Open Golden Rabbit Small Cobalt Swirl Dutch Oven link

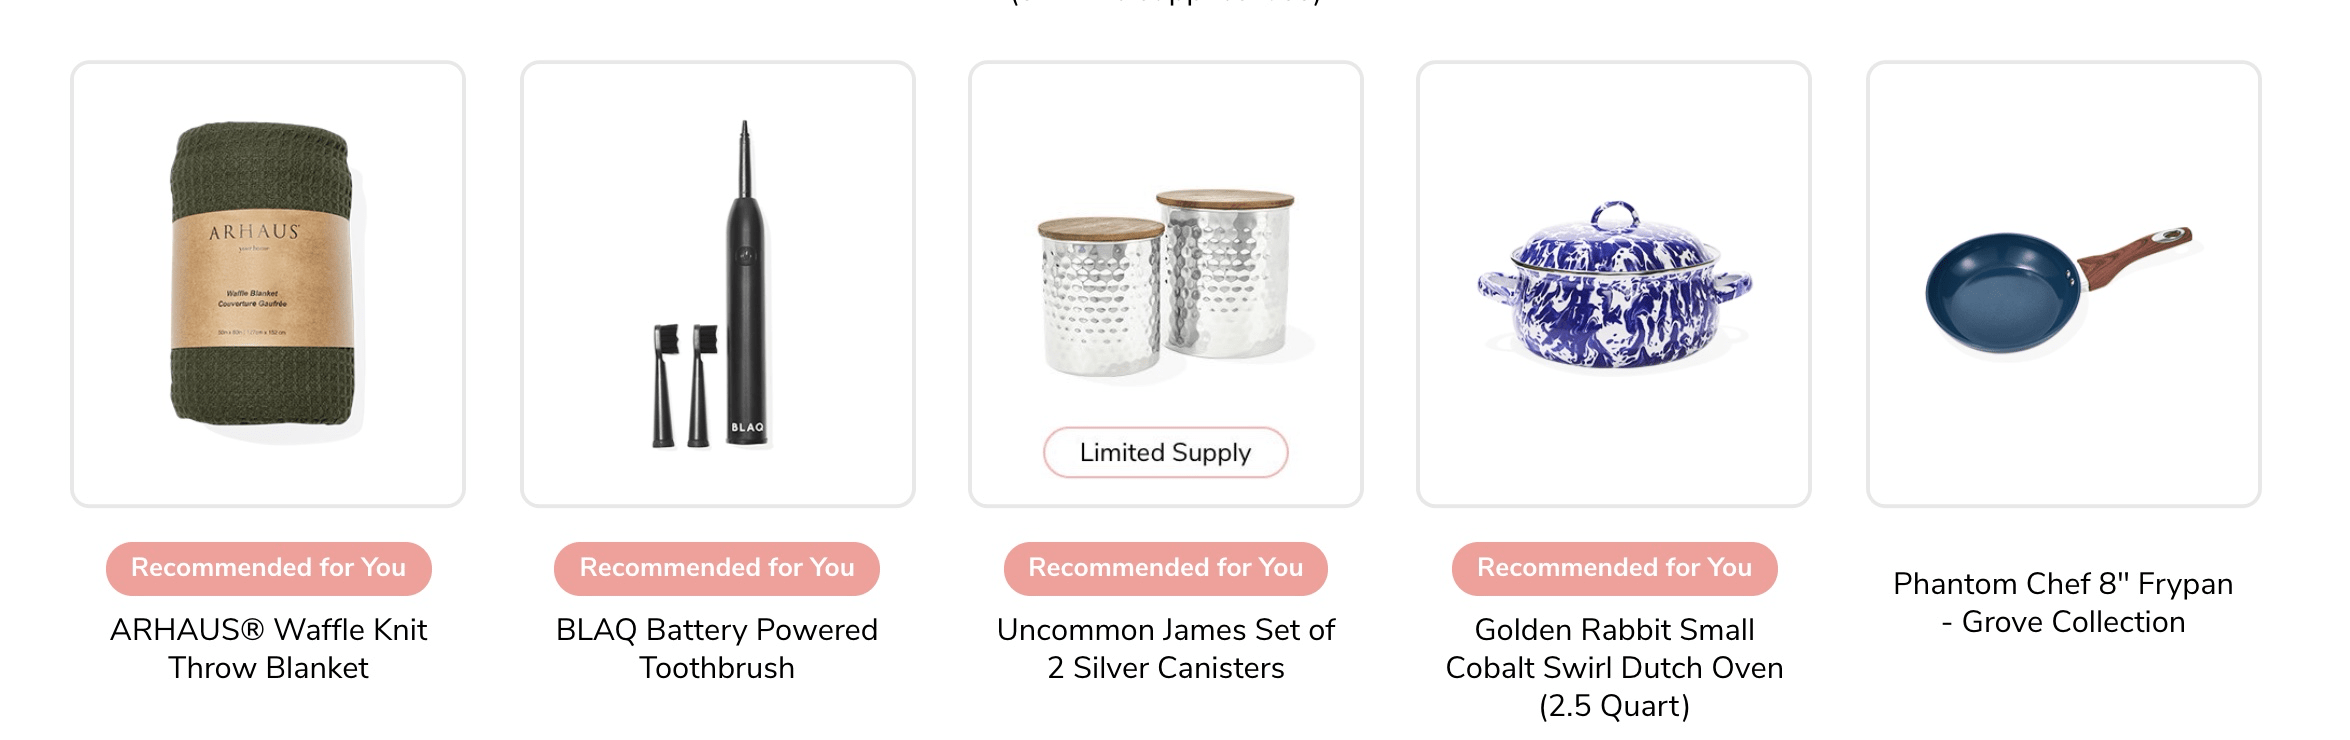pos(1614,668)
